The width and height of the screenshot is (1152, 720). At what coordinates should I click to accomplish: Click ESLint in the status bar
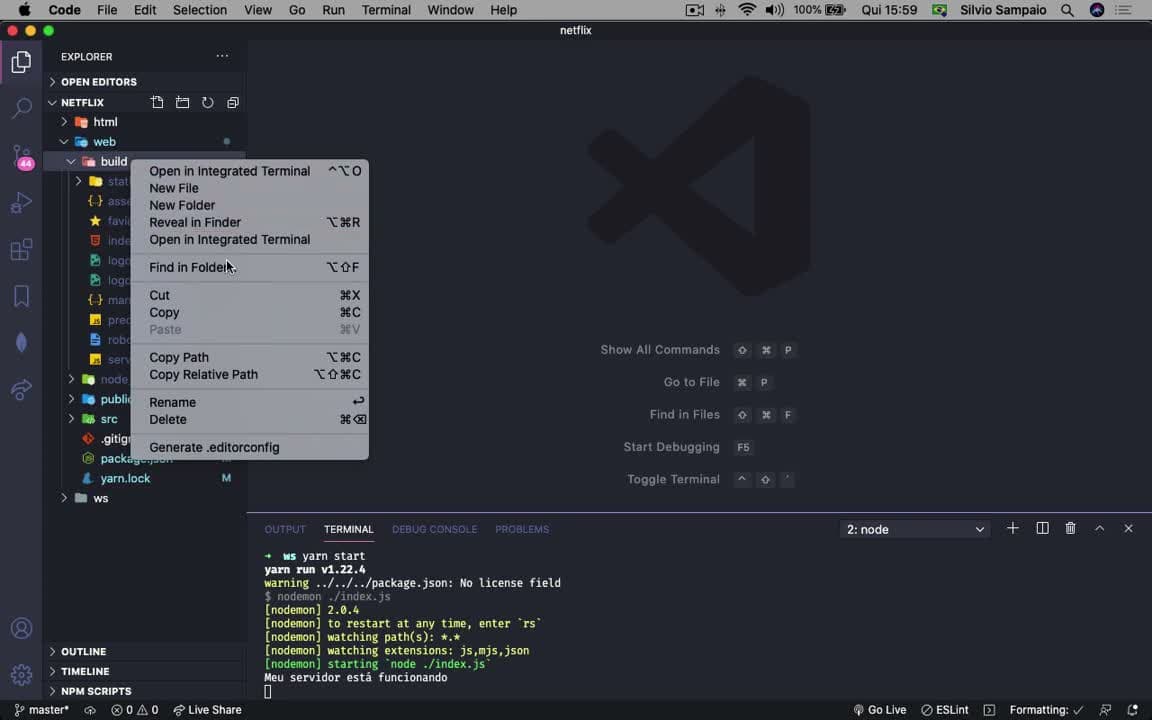click(x=945, y=710)
